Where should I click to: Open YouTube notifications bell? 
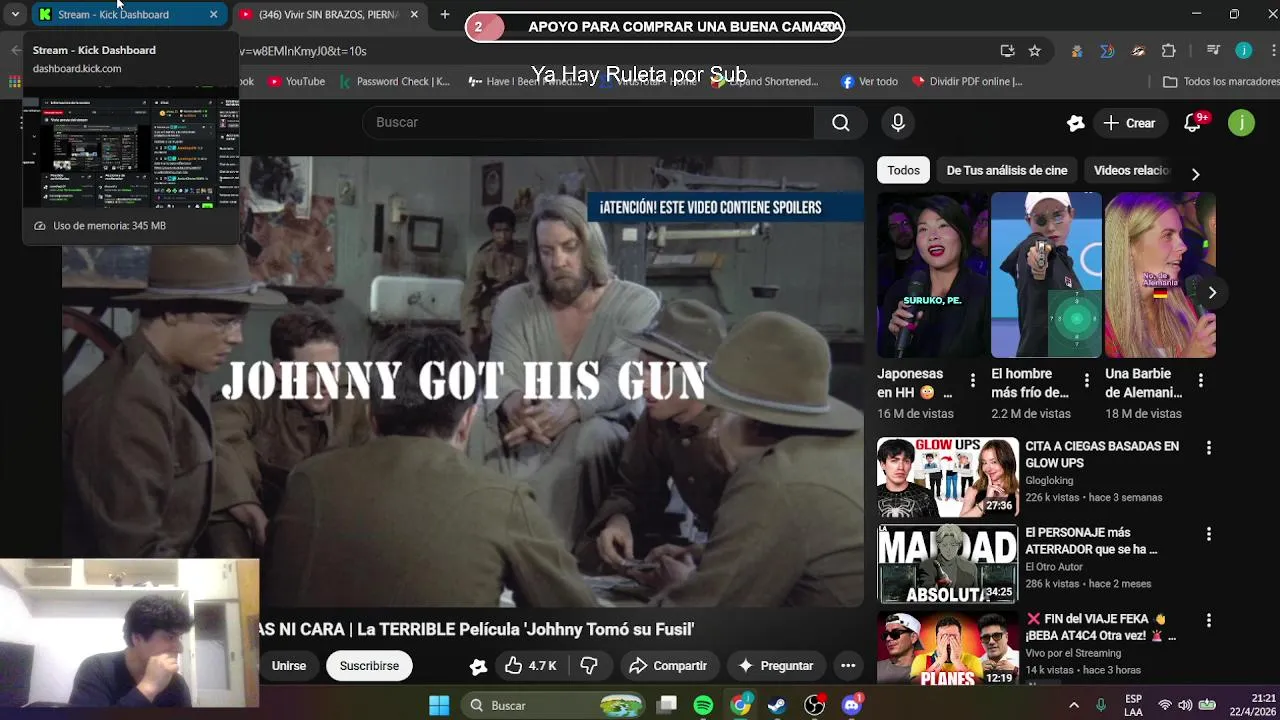(x=1192, y=123)
